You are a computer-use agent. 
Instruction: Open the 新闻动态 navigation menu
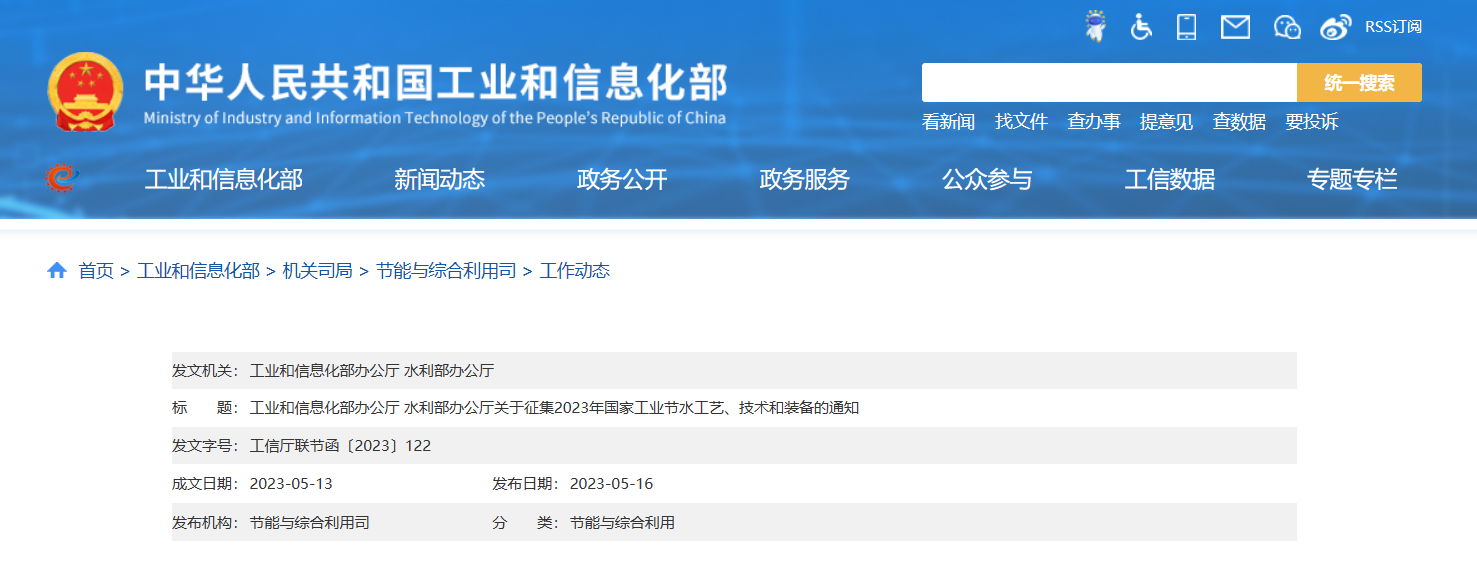[x=439, y=180]
